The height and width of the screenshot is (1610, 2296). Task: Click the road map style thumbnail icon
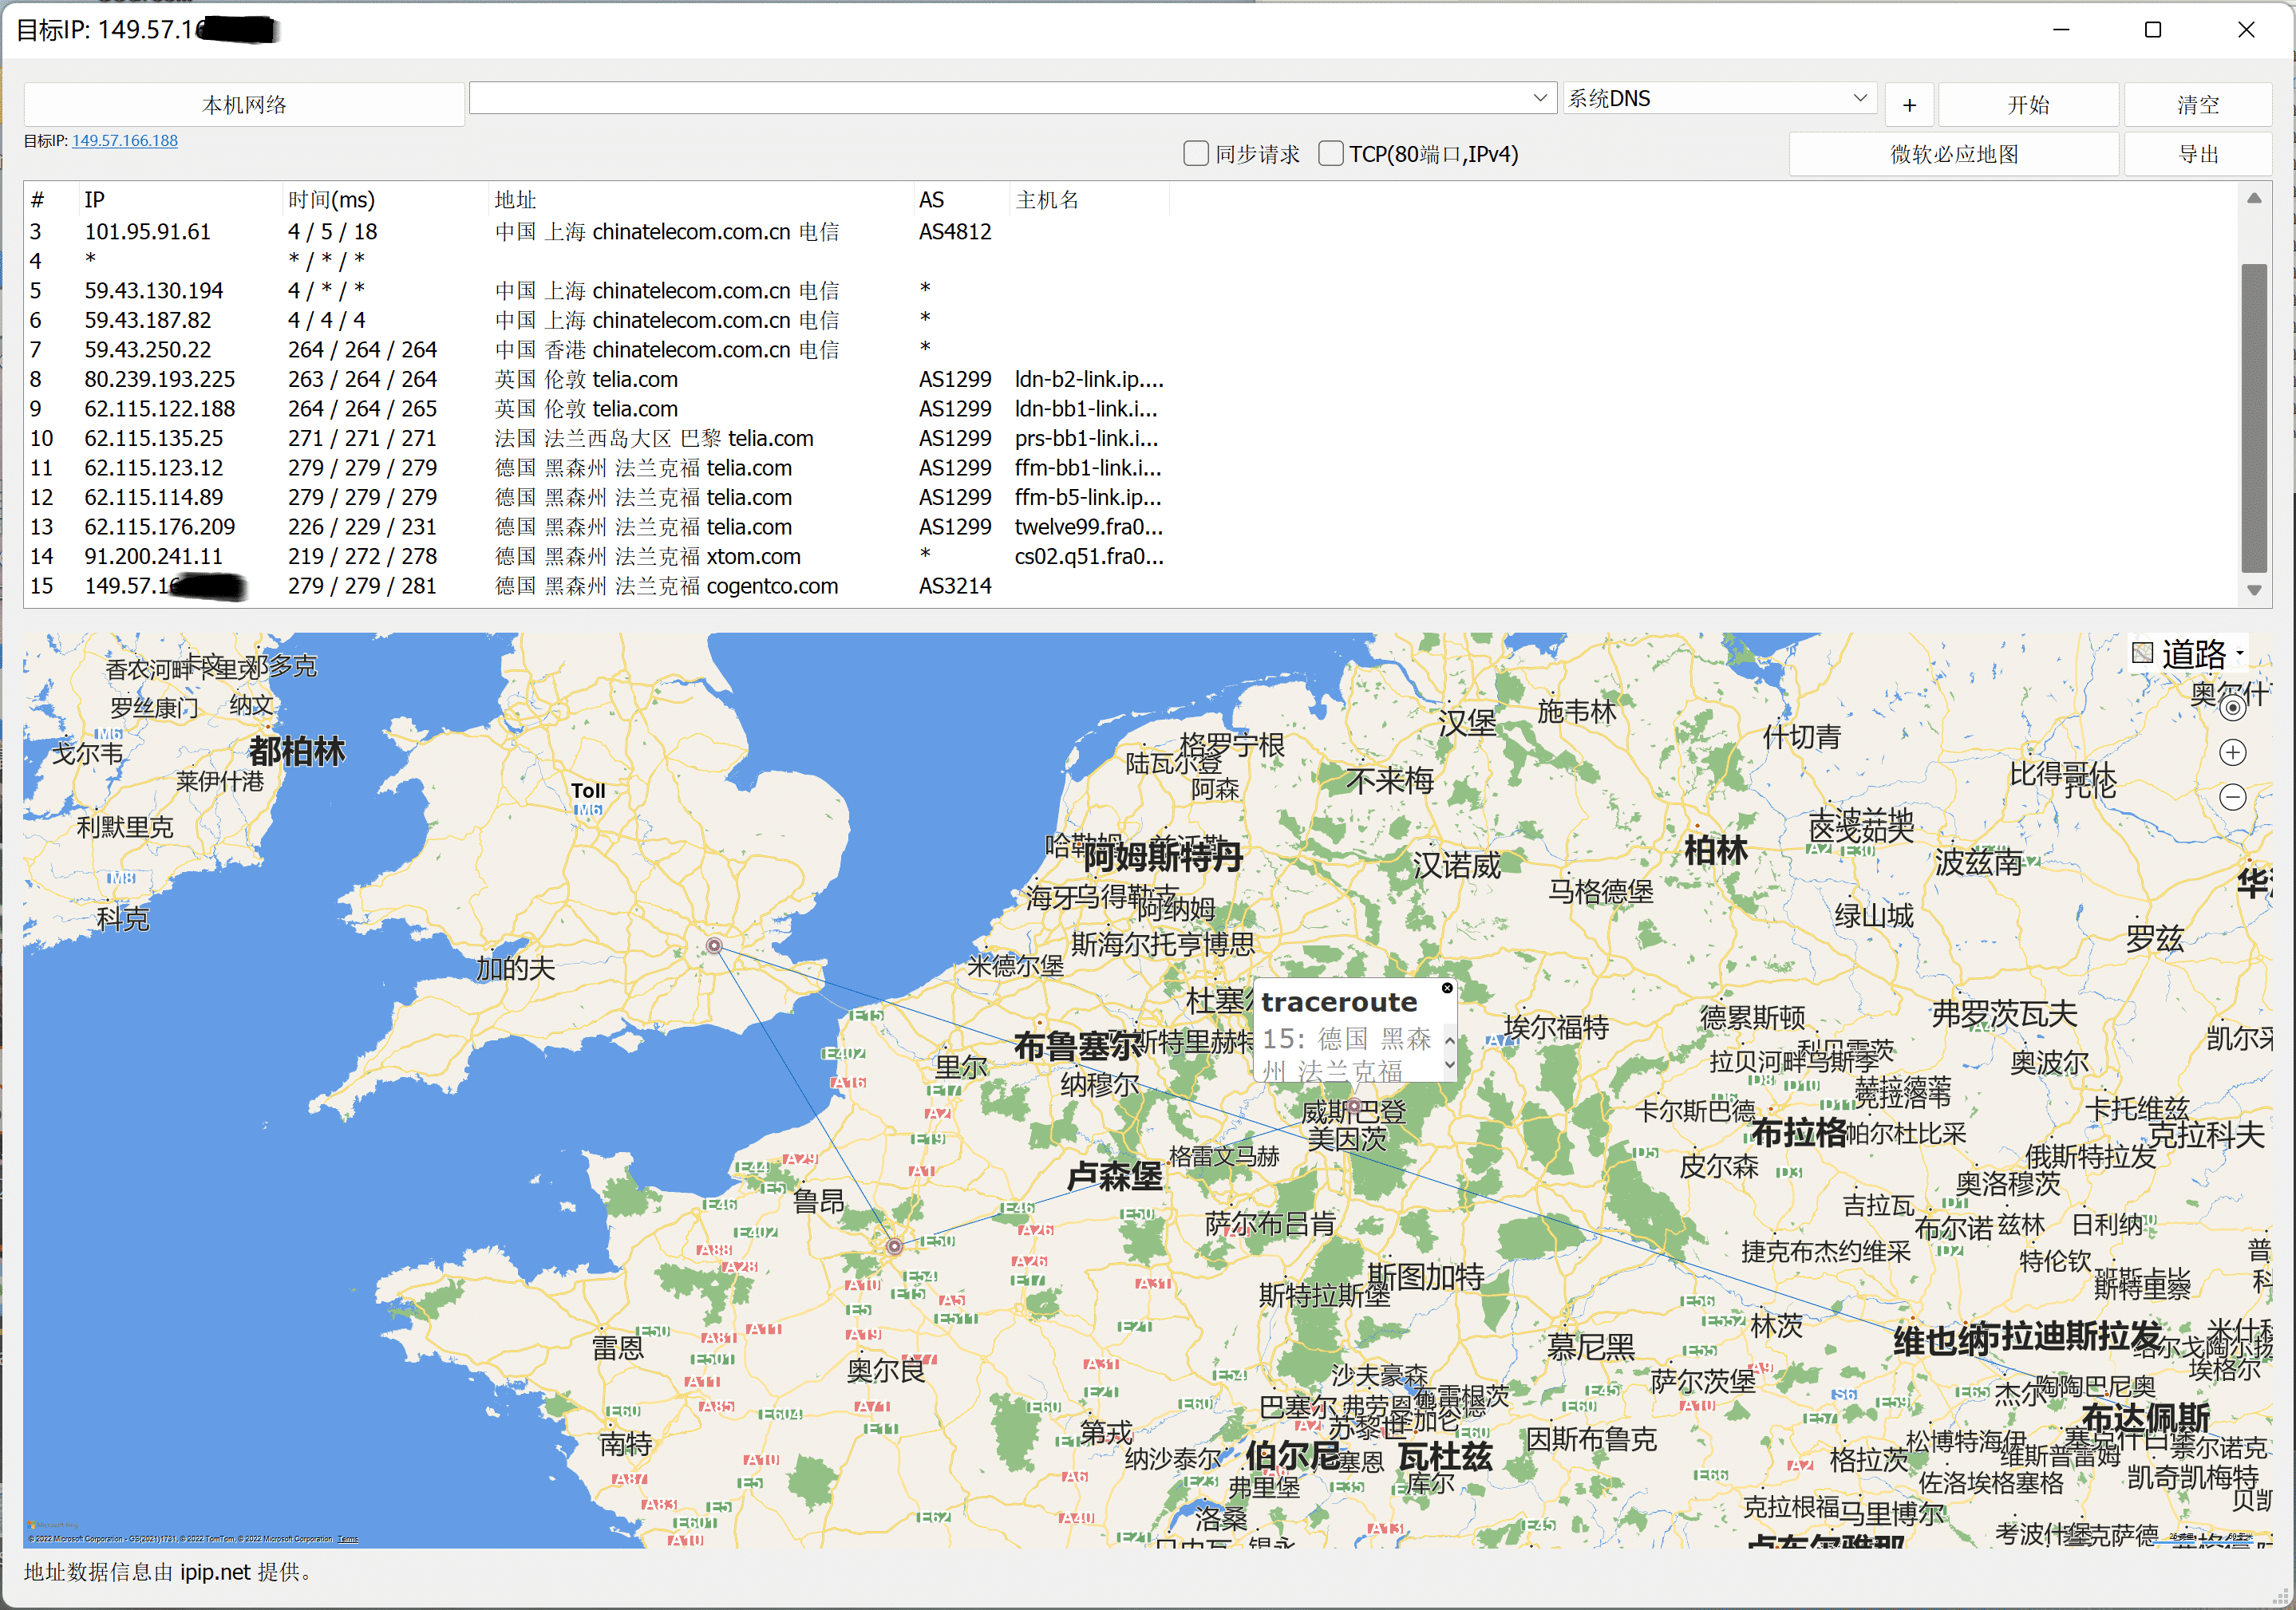(x=2142, y=653)
